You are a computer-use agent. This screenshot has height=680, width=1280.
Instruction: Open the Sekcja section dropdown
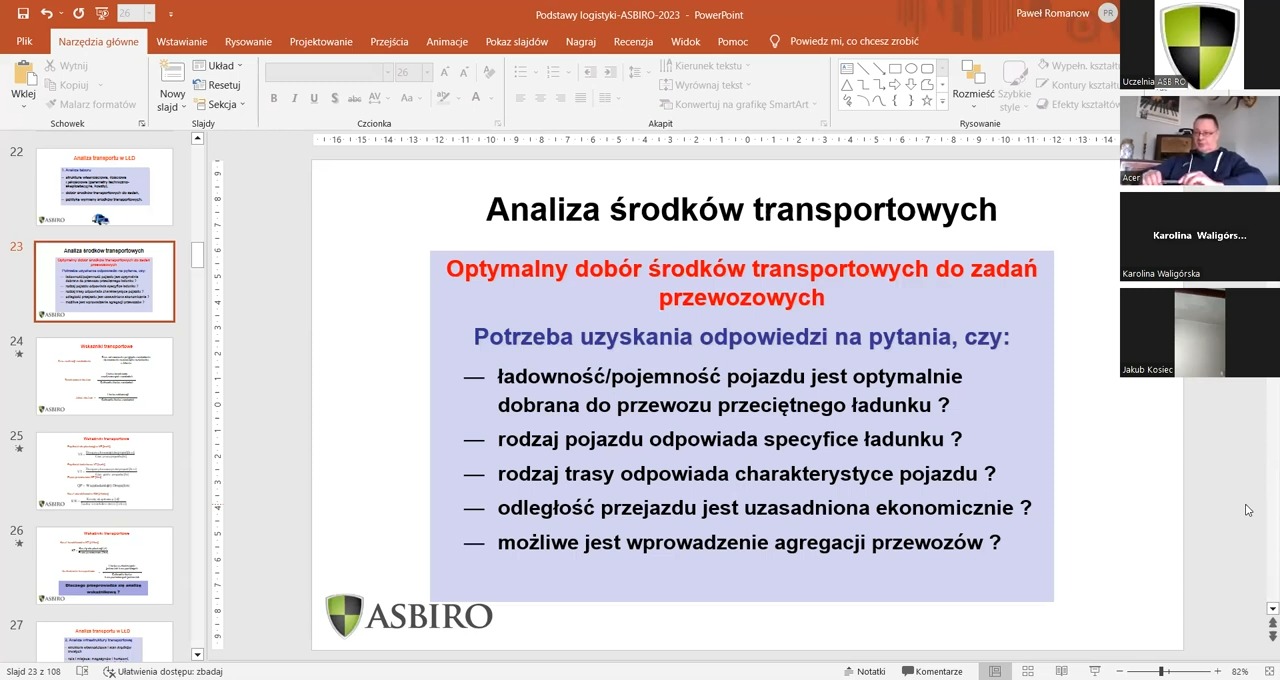[x=219, y=104]
